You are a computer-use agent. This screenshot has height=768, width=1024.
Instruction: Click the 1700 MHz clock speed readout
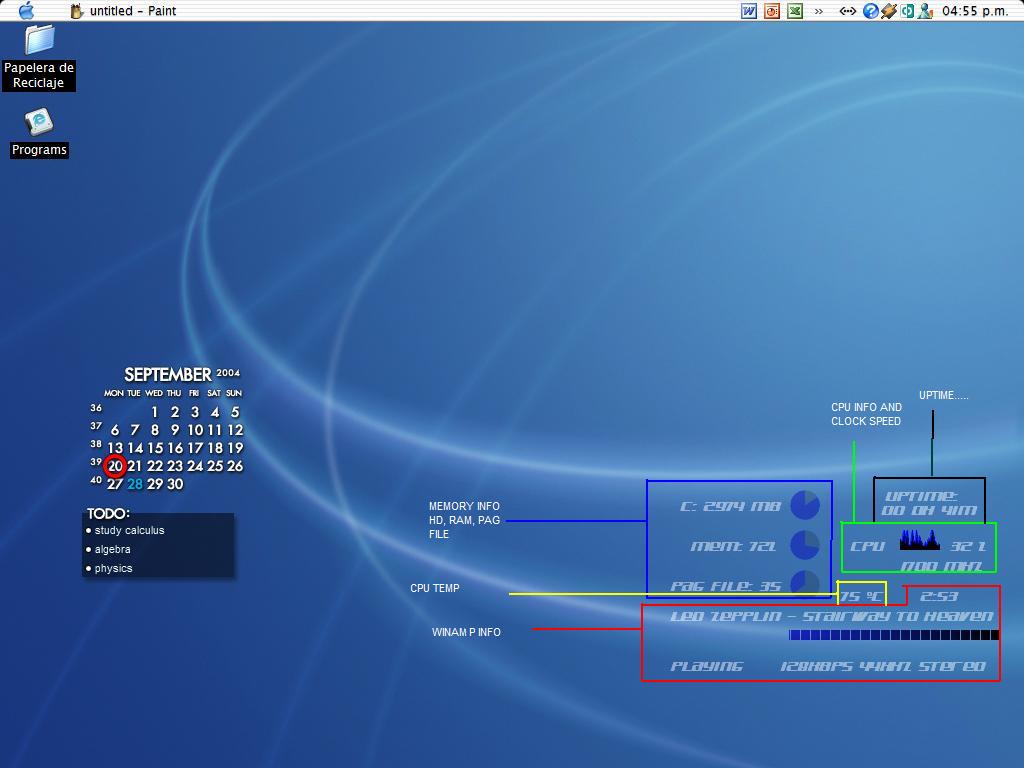pyautogui.click(x=941, y=566)
